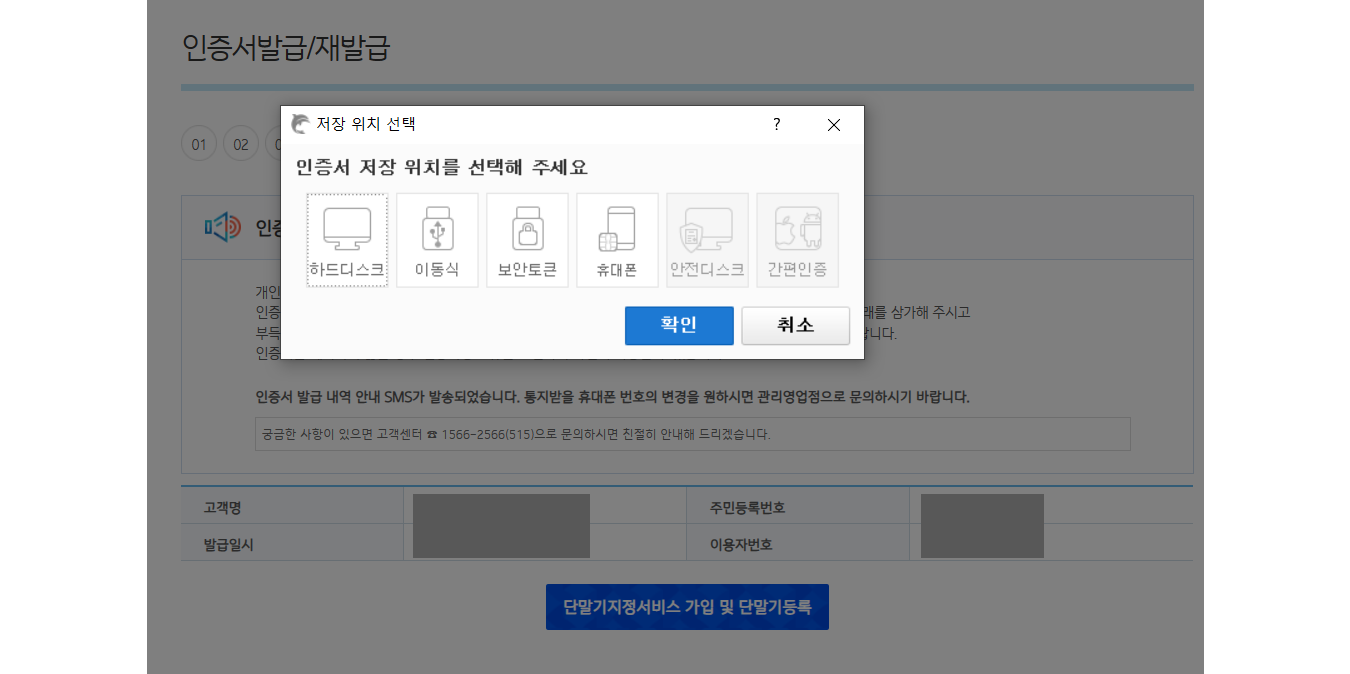Click the step 02 indicator circle
Viewport: 1350px width, 674px height.
point(240,143)
